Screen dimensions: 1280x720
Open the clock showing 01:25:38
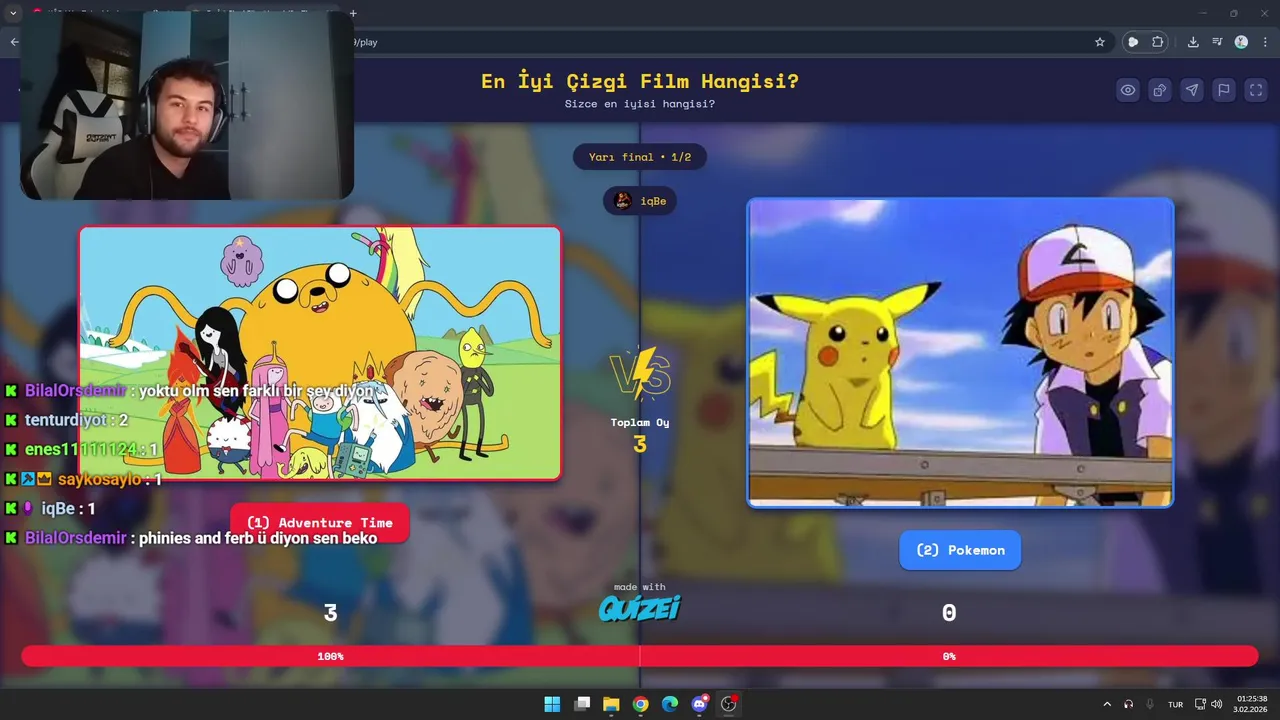click(x=1252, y=704)
